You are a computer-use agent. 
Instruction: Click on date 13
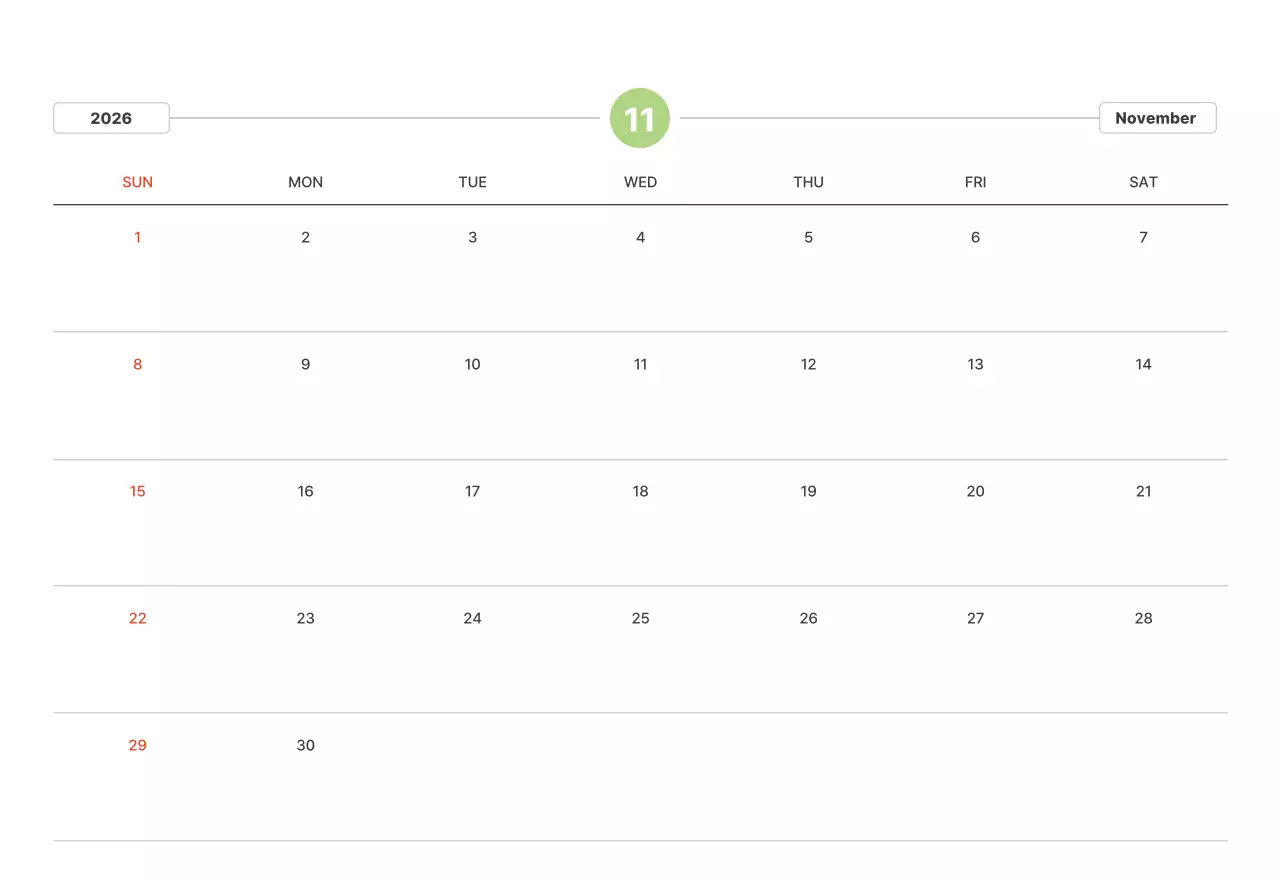coord(975,364)
